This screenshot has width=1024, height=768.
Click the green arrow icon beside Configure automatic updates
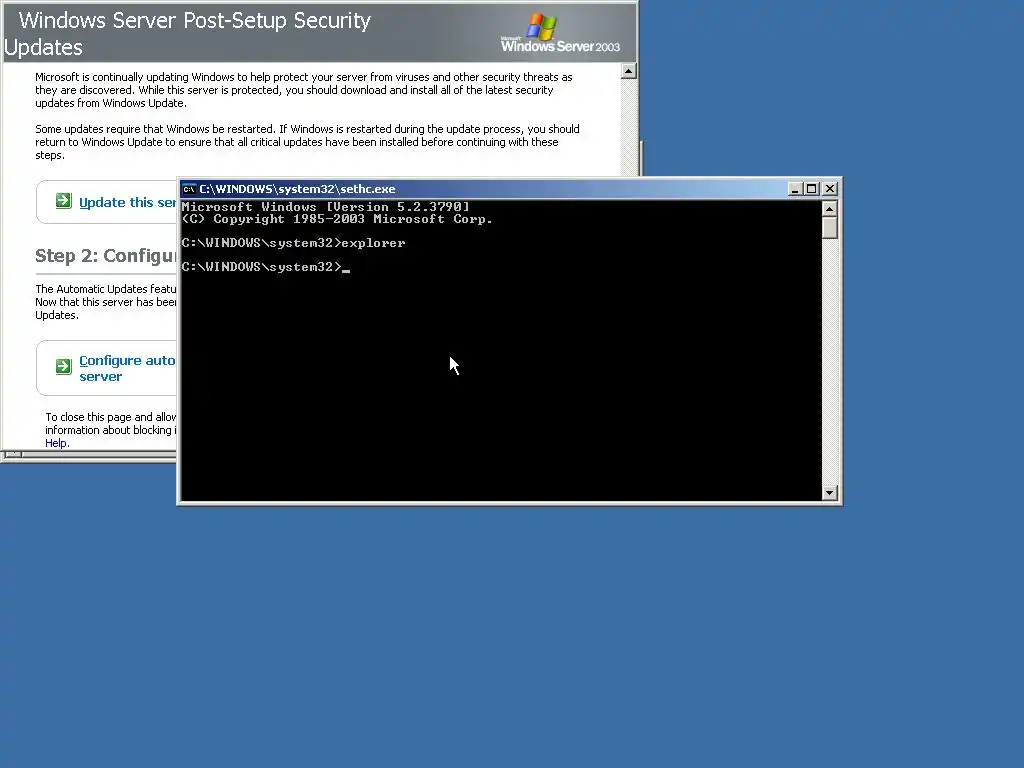tap(63, 366)
